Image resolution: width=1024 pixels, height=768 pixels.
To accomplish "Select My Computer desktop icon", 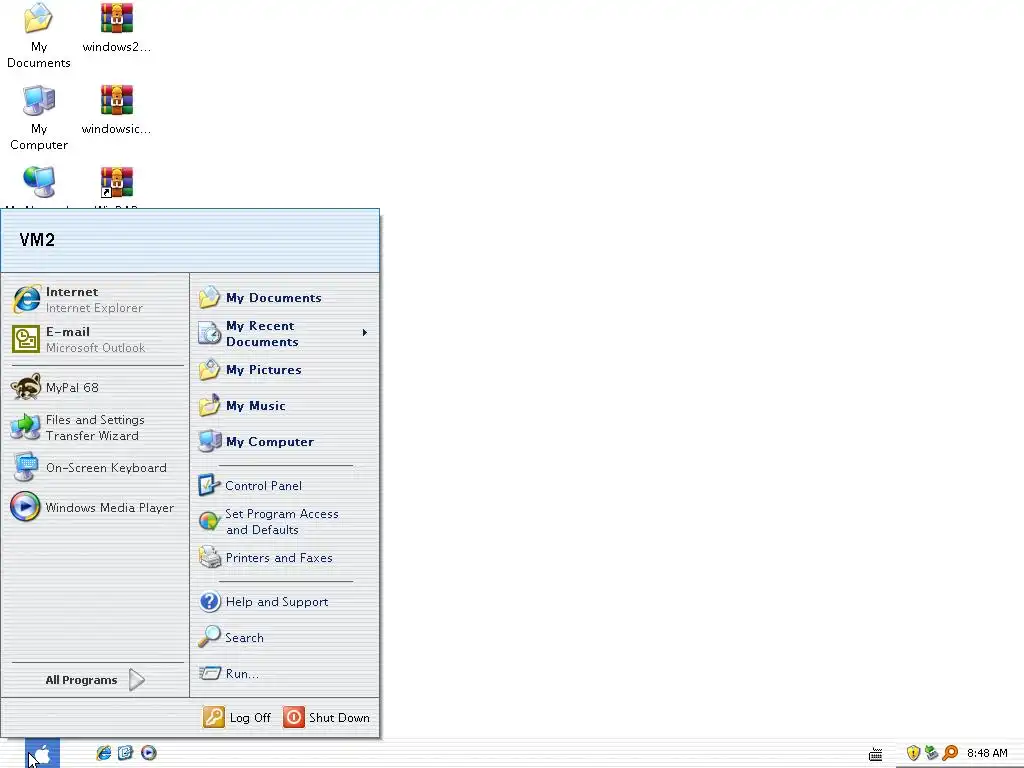I will [39, 118].
